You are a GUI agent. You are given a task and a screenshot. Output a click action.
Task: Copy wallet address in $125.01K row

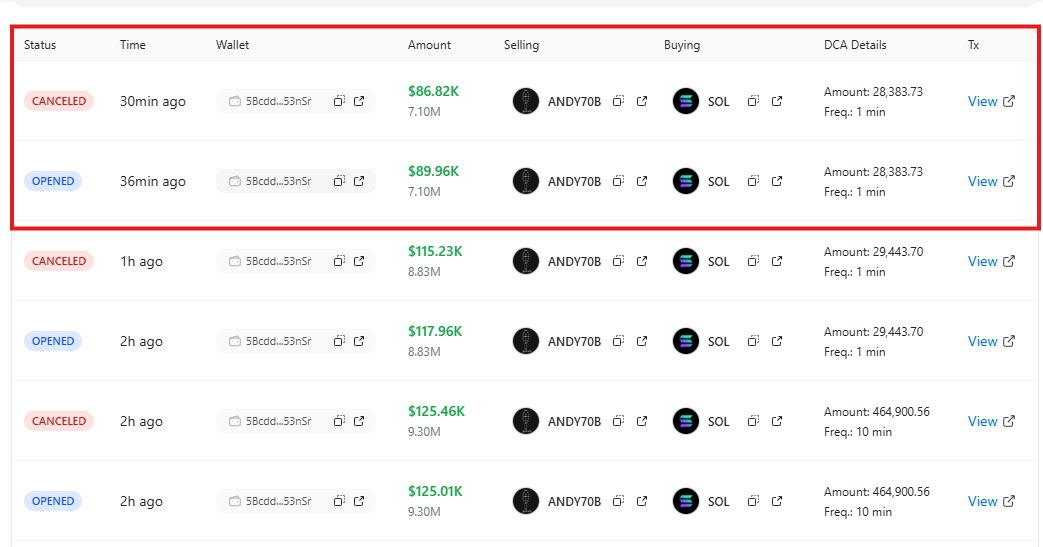coord(339,501)
